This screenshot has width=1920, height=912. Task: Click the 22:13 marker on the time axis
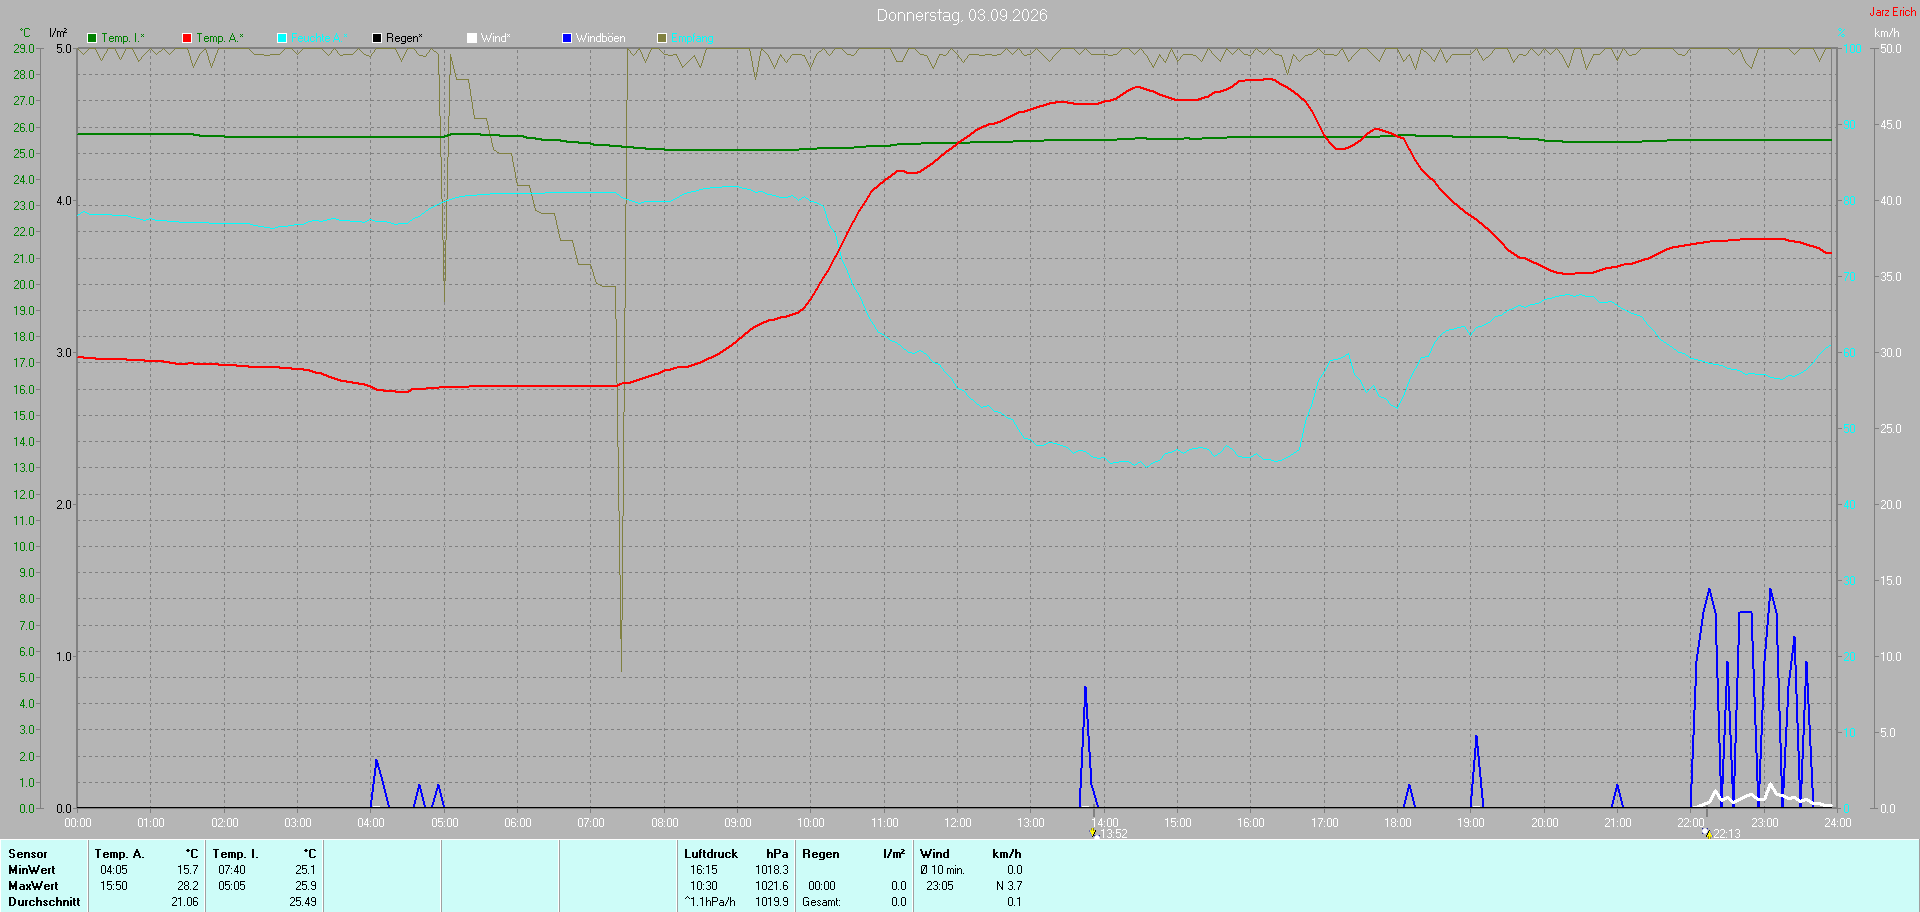pos(1722,834)
